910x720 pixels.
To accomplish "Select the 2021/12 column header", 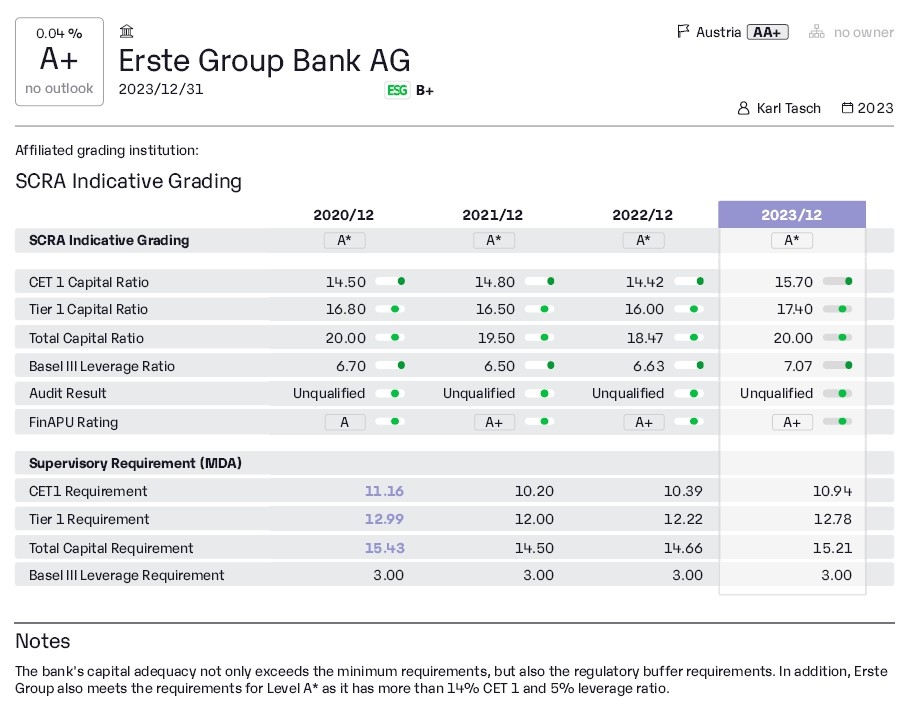I will [x=493, y=215].
